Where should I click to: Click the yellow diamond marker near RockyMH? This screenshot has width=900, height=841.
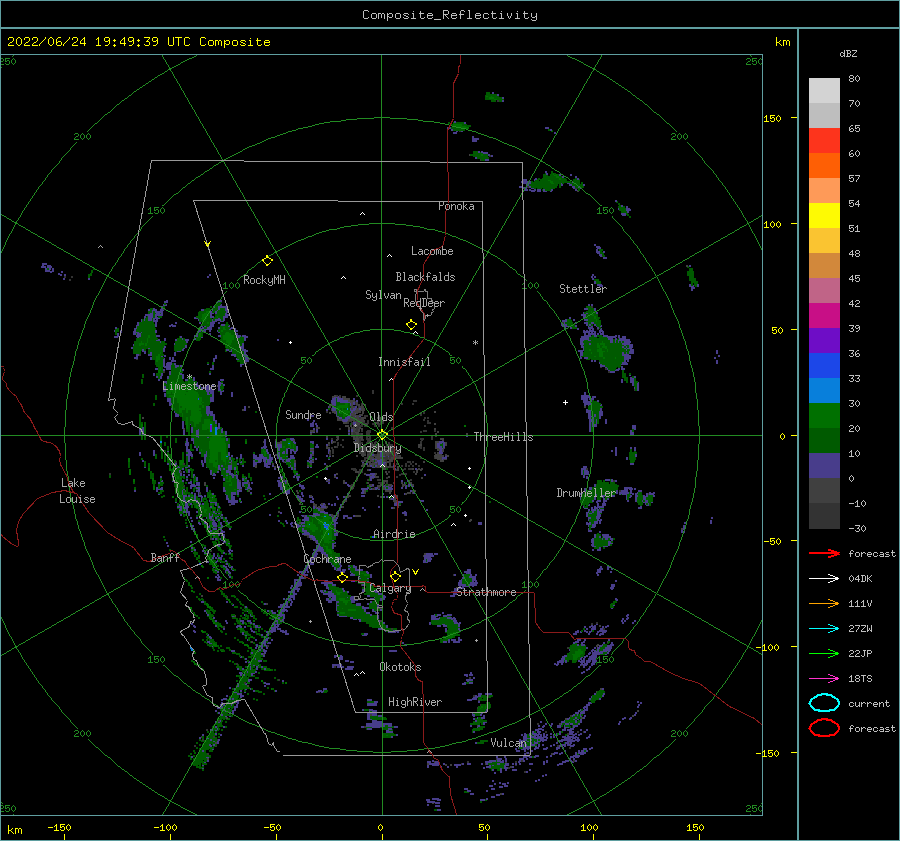267,261
